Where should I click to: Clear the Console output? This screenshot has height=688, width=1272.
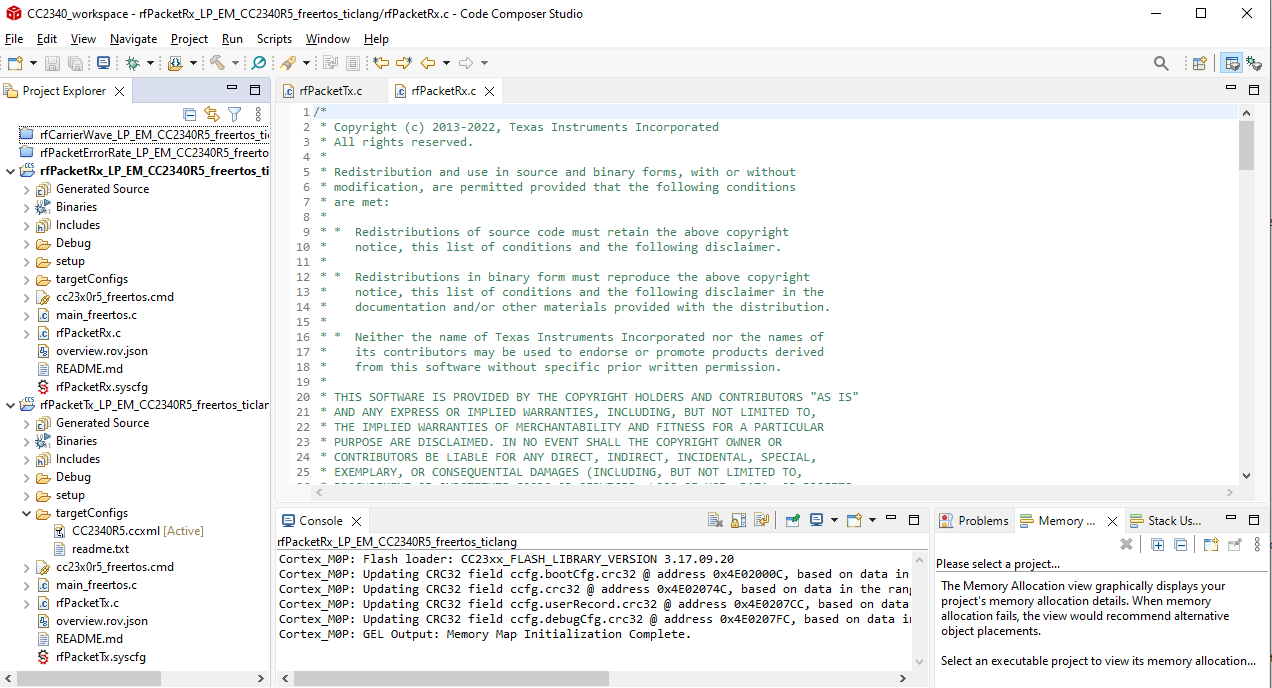click(715, 520)
